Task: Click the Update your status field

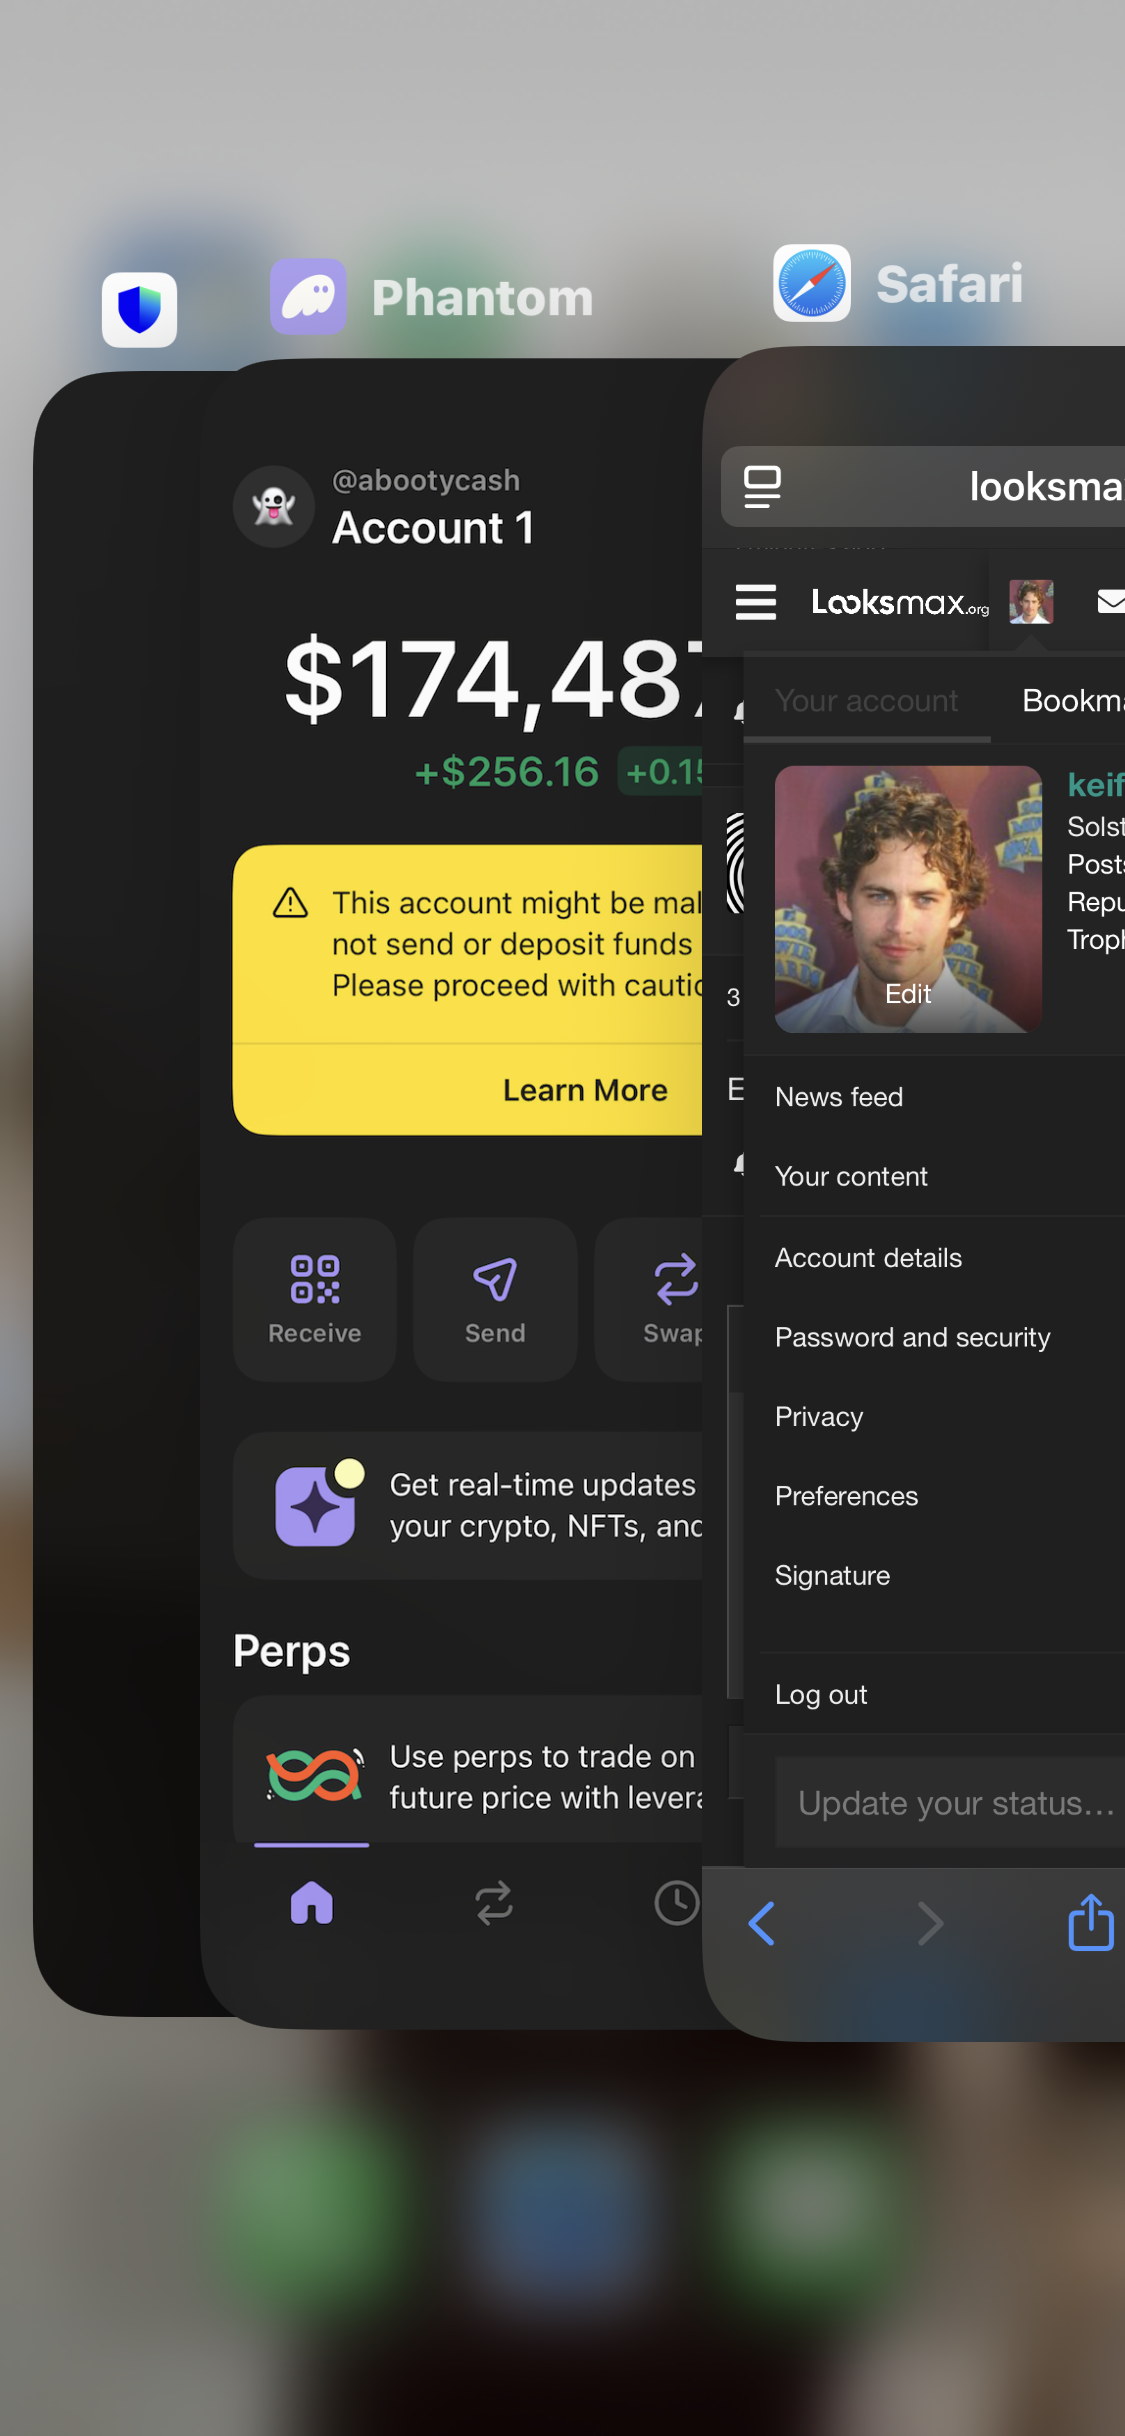Action: (950, 1802)
